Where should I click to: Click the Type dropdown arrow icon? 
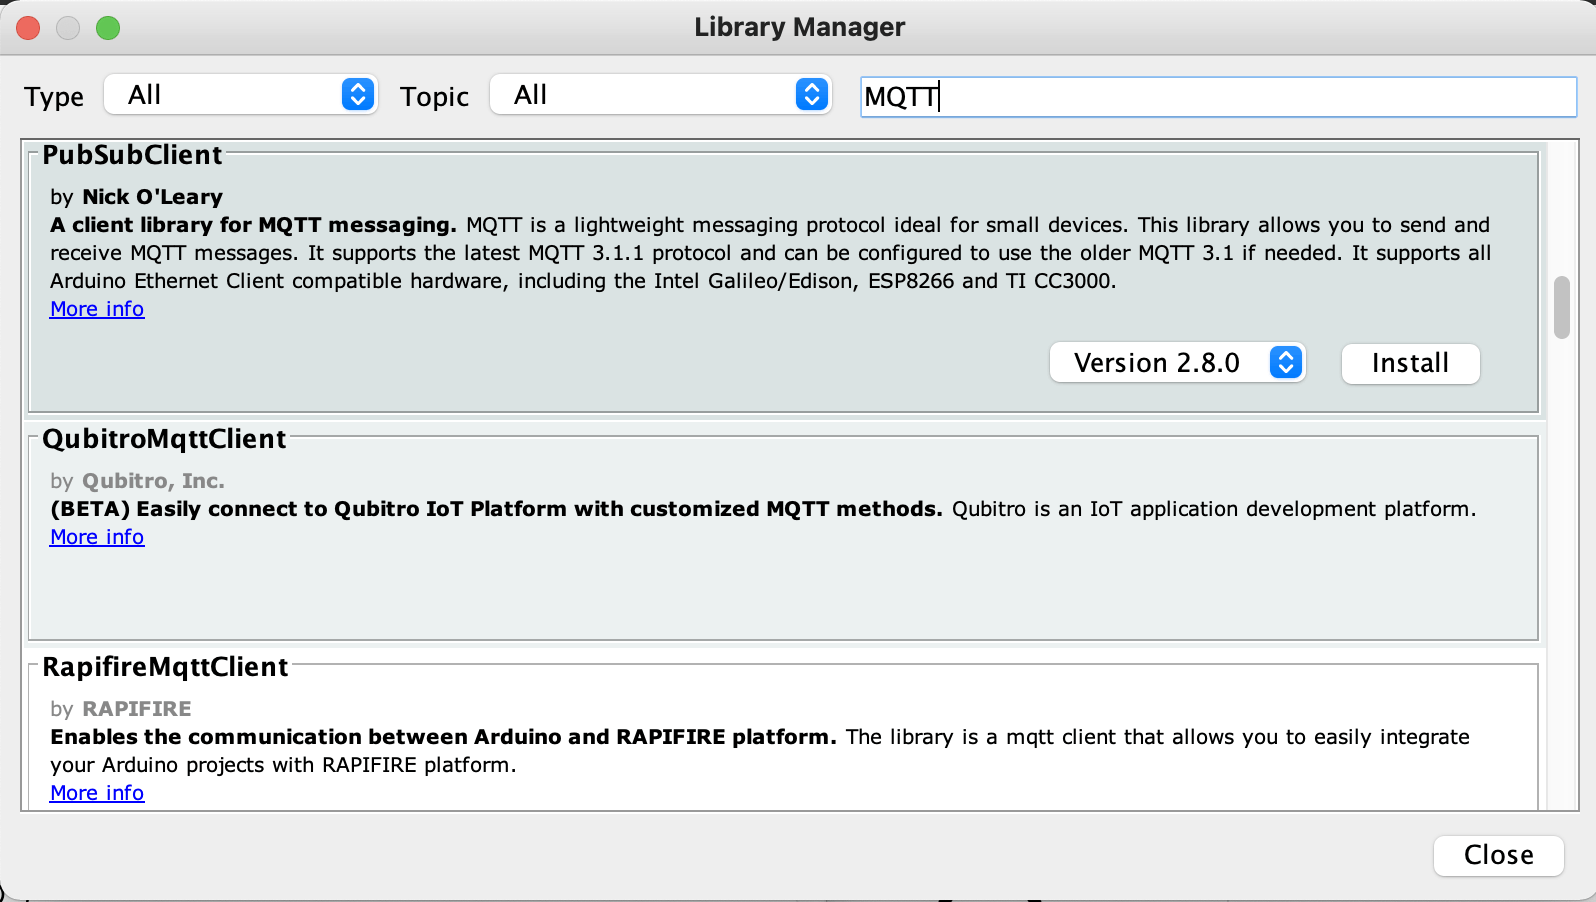(358, 95)
